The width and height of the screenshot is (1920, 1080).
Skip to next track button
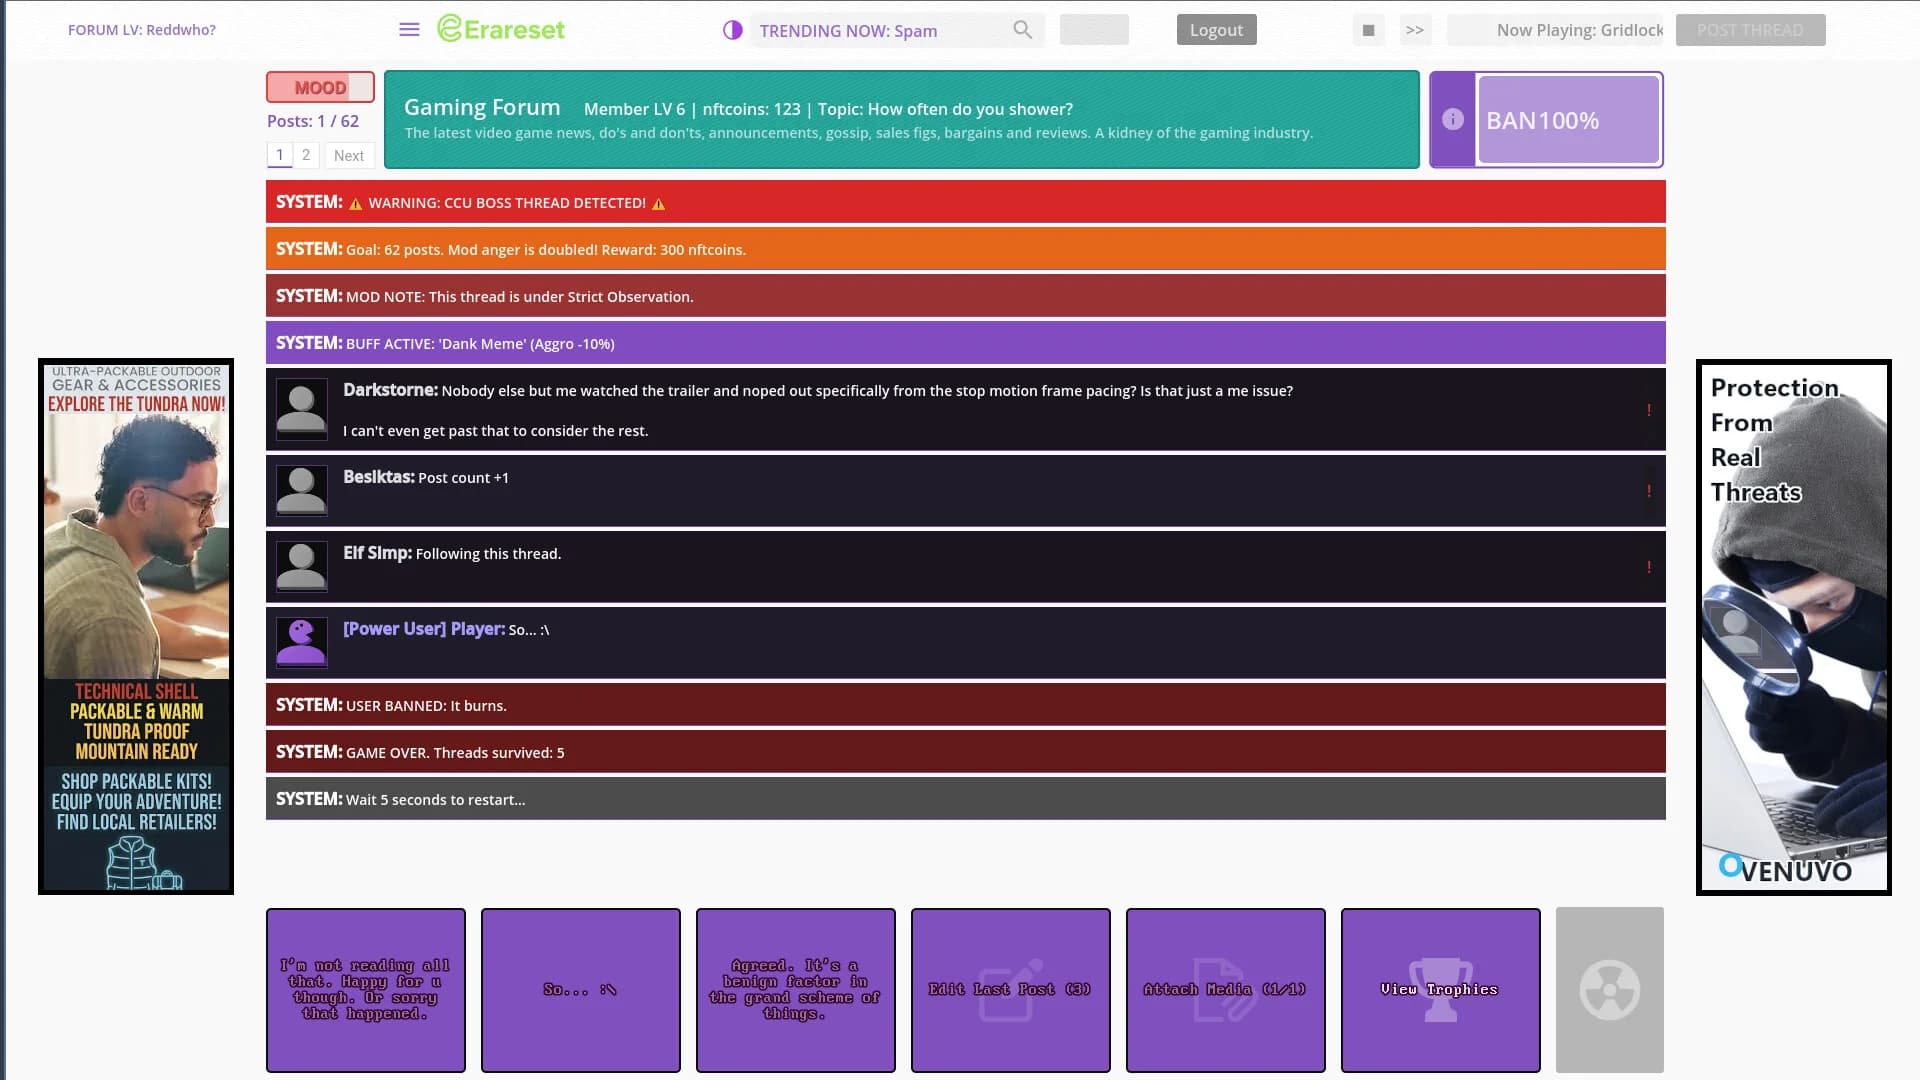pyautogui.click(x=1414, y=30)
